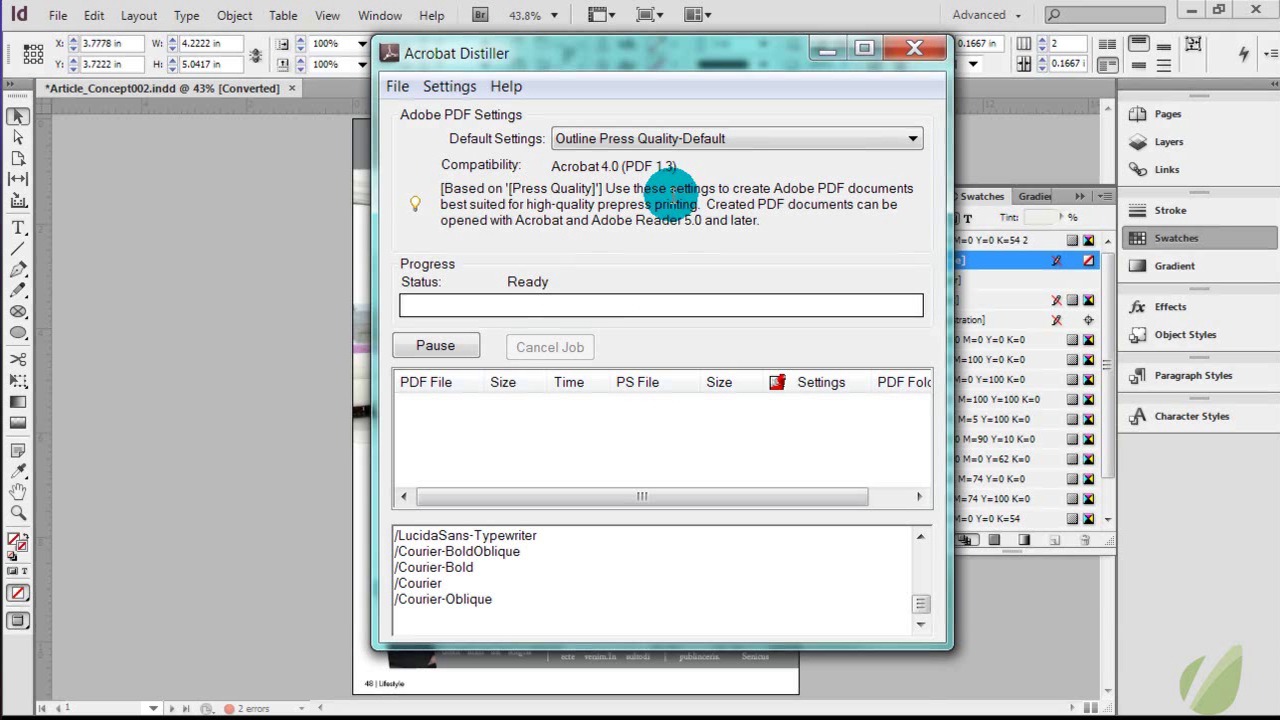Select the Rectangle Frame tool
1280x720 pixels.
point(18,312)
